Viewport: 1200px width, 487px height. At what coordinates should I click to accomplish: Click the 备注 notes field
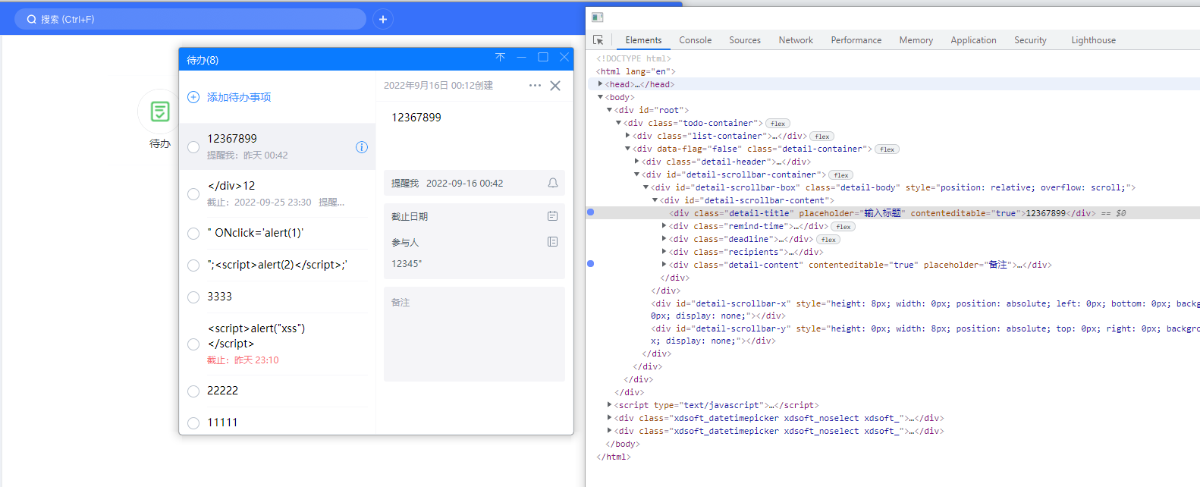pos(474,334)
